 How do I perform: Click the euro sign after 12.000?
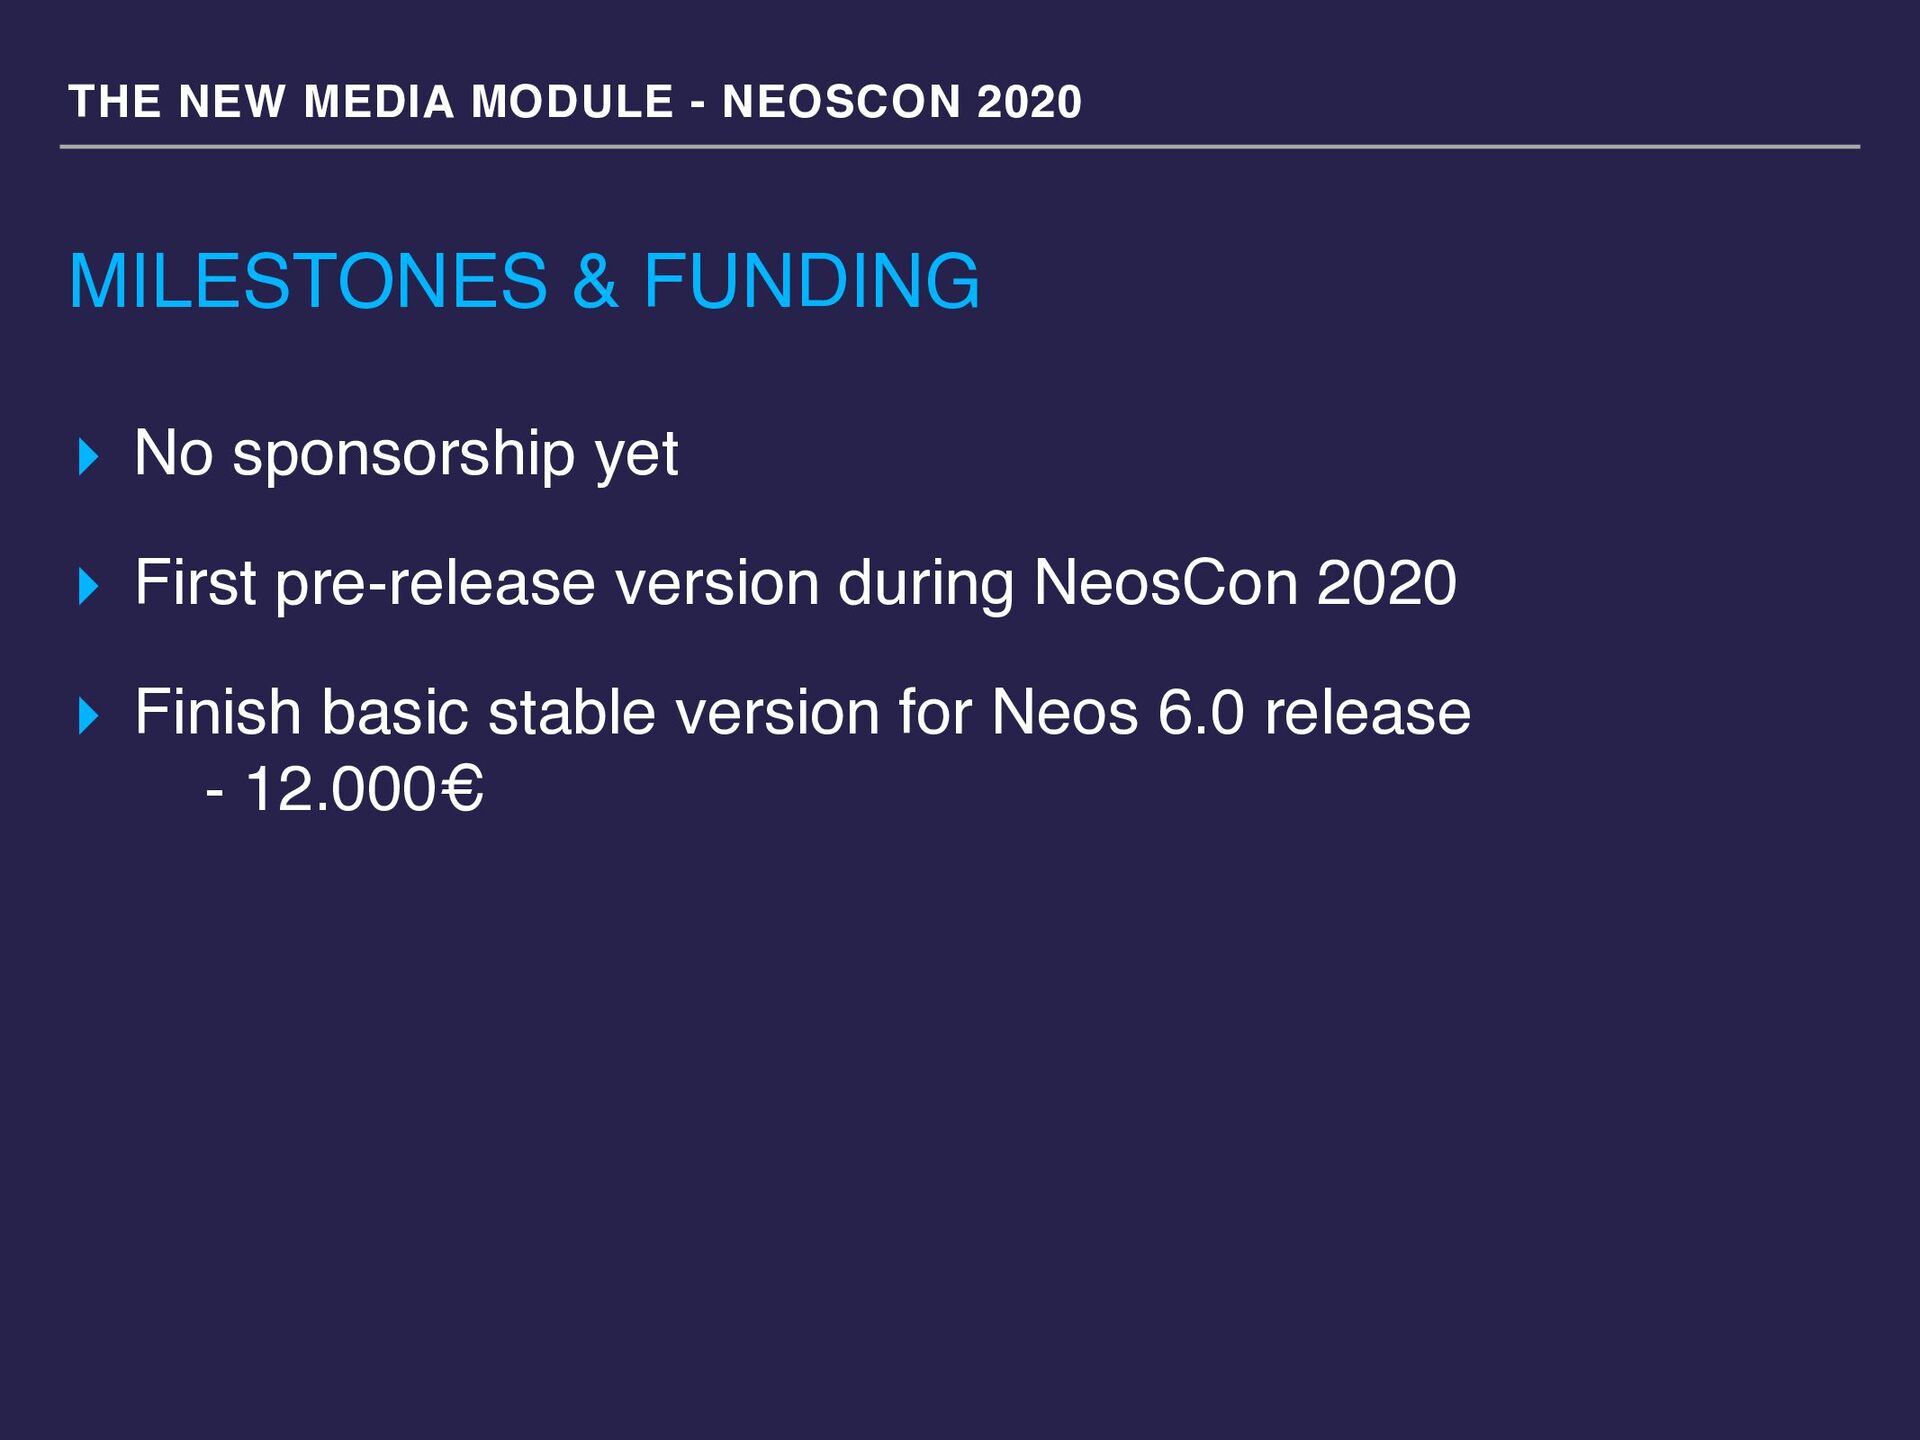(461, 790)
